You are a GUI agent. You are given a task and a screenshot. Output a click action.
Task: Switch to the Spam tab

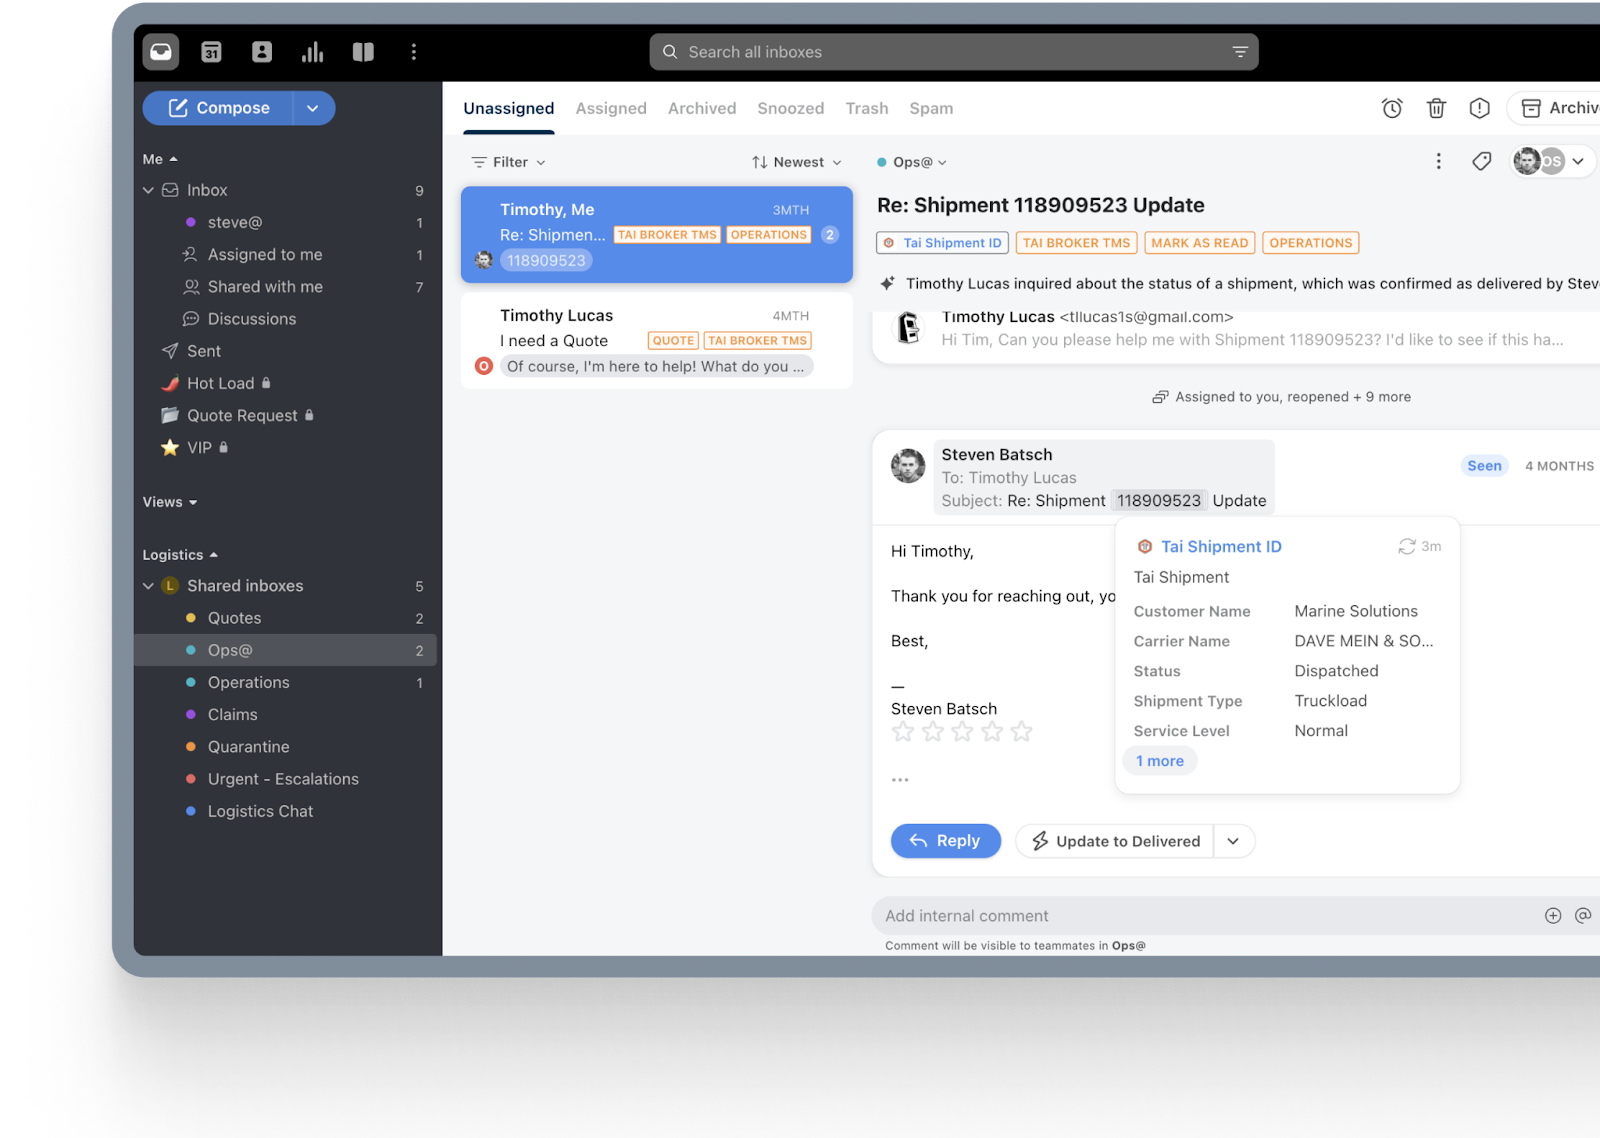(x=931, y=108)
